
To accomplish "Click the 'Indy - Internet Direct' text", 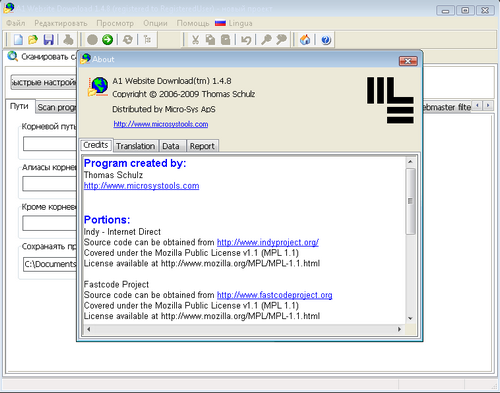I will click(x=122, y=232).
